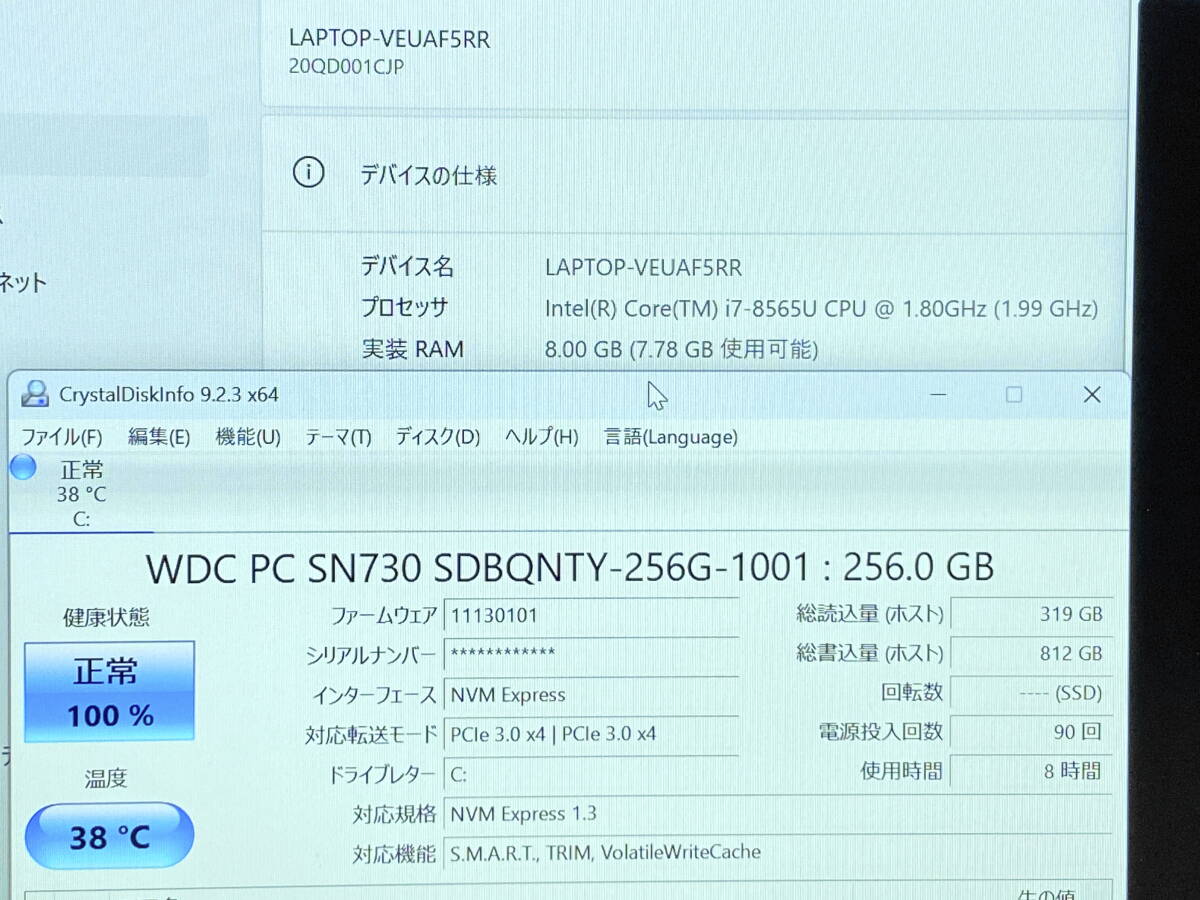Click the rotation rate ---- (SSD) value
This screenshot has height=900, width=1200.
click(x=1031, y=692)
